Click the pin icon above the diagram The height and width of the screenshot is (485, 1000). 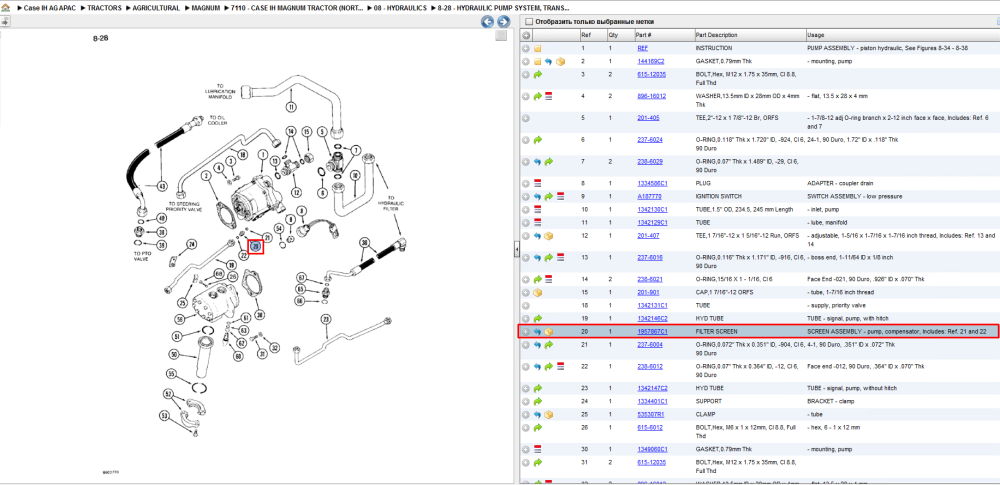[5, 22]
